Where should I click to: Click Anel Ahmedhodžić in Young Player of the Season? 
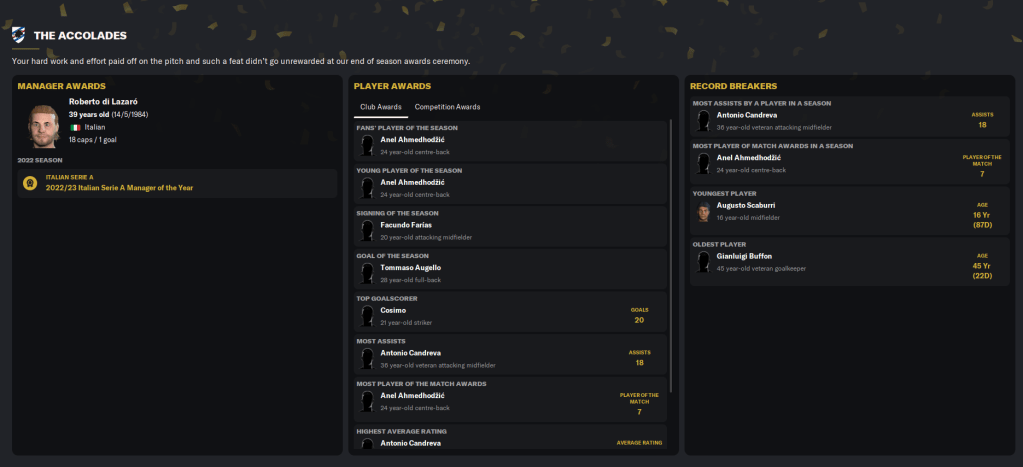pyautogui.click(x=415, y=182)
